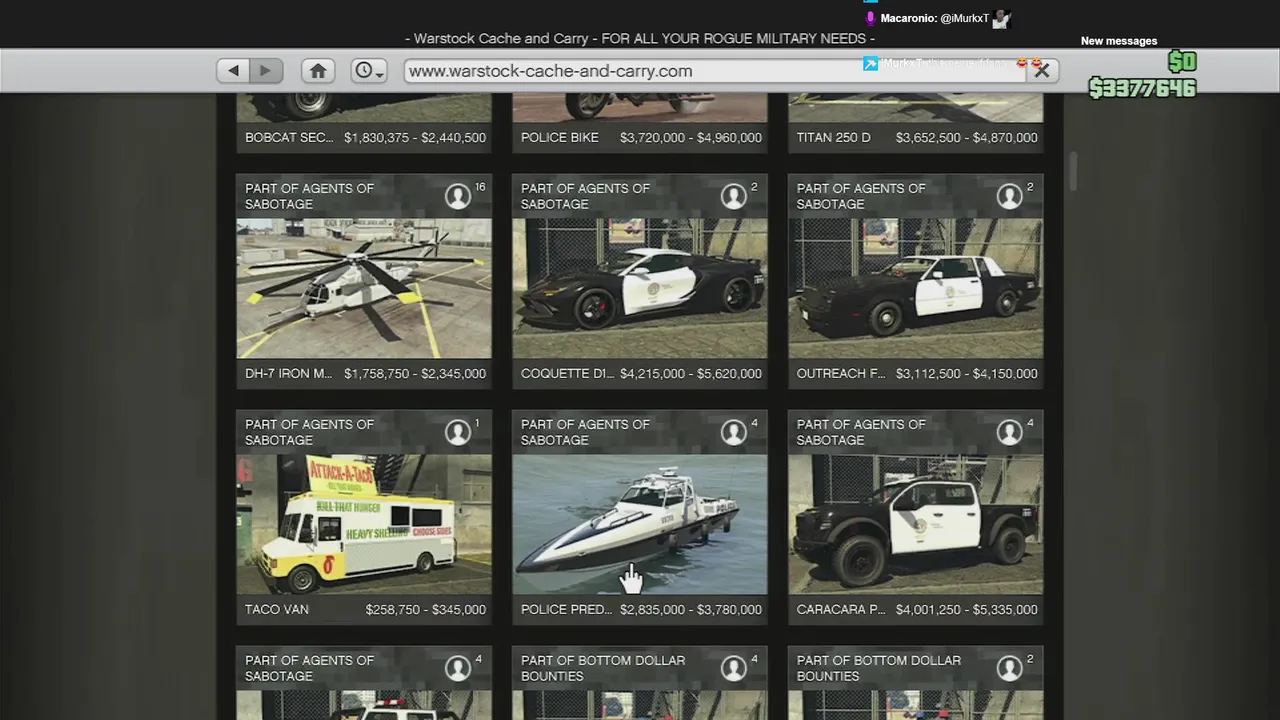Click Part of Agents of Sabotage header on Taco Van
Viewport: 1280px width, 720px height.
(x=310, y=432)
